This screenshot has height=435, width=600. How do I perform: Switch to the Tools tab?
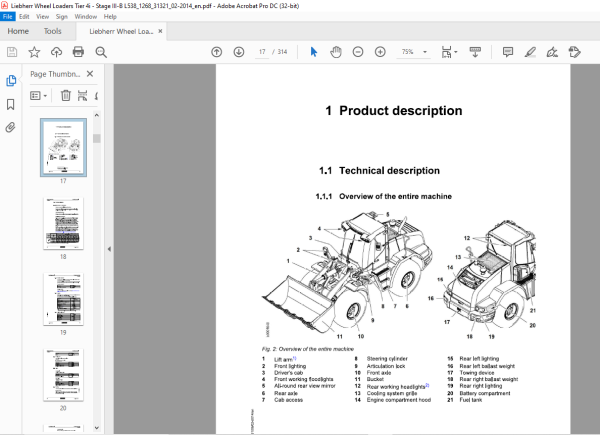[x=52, y=31]
